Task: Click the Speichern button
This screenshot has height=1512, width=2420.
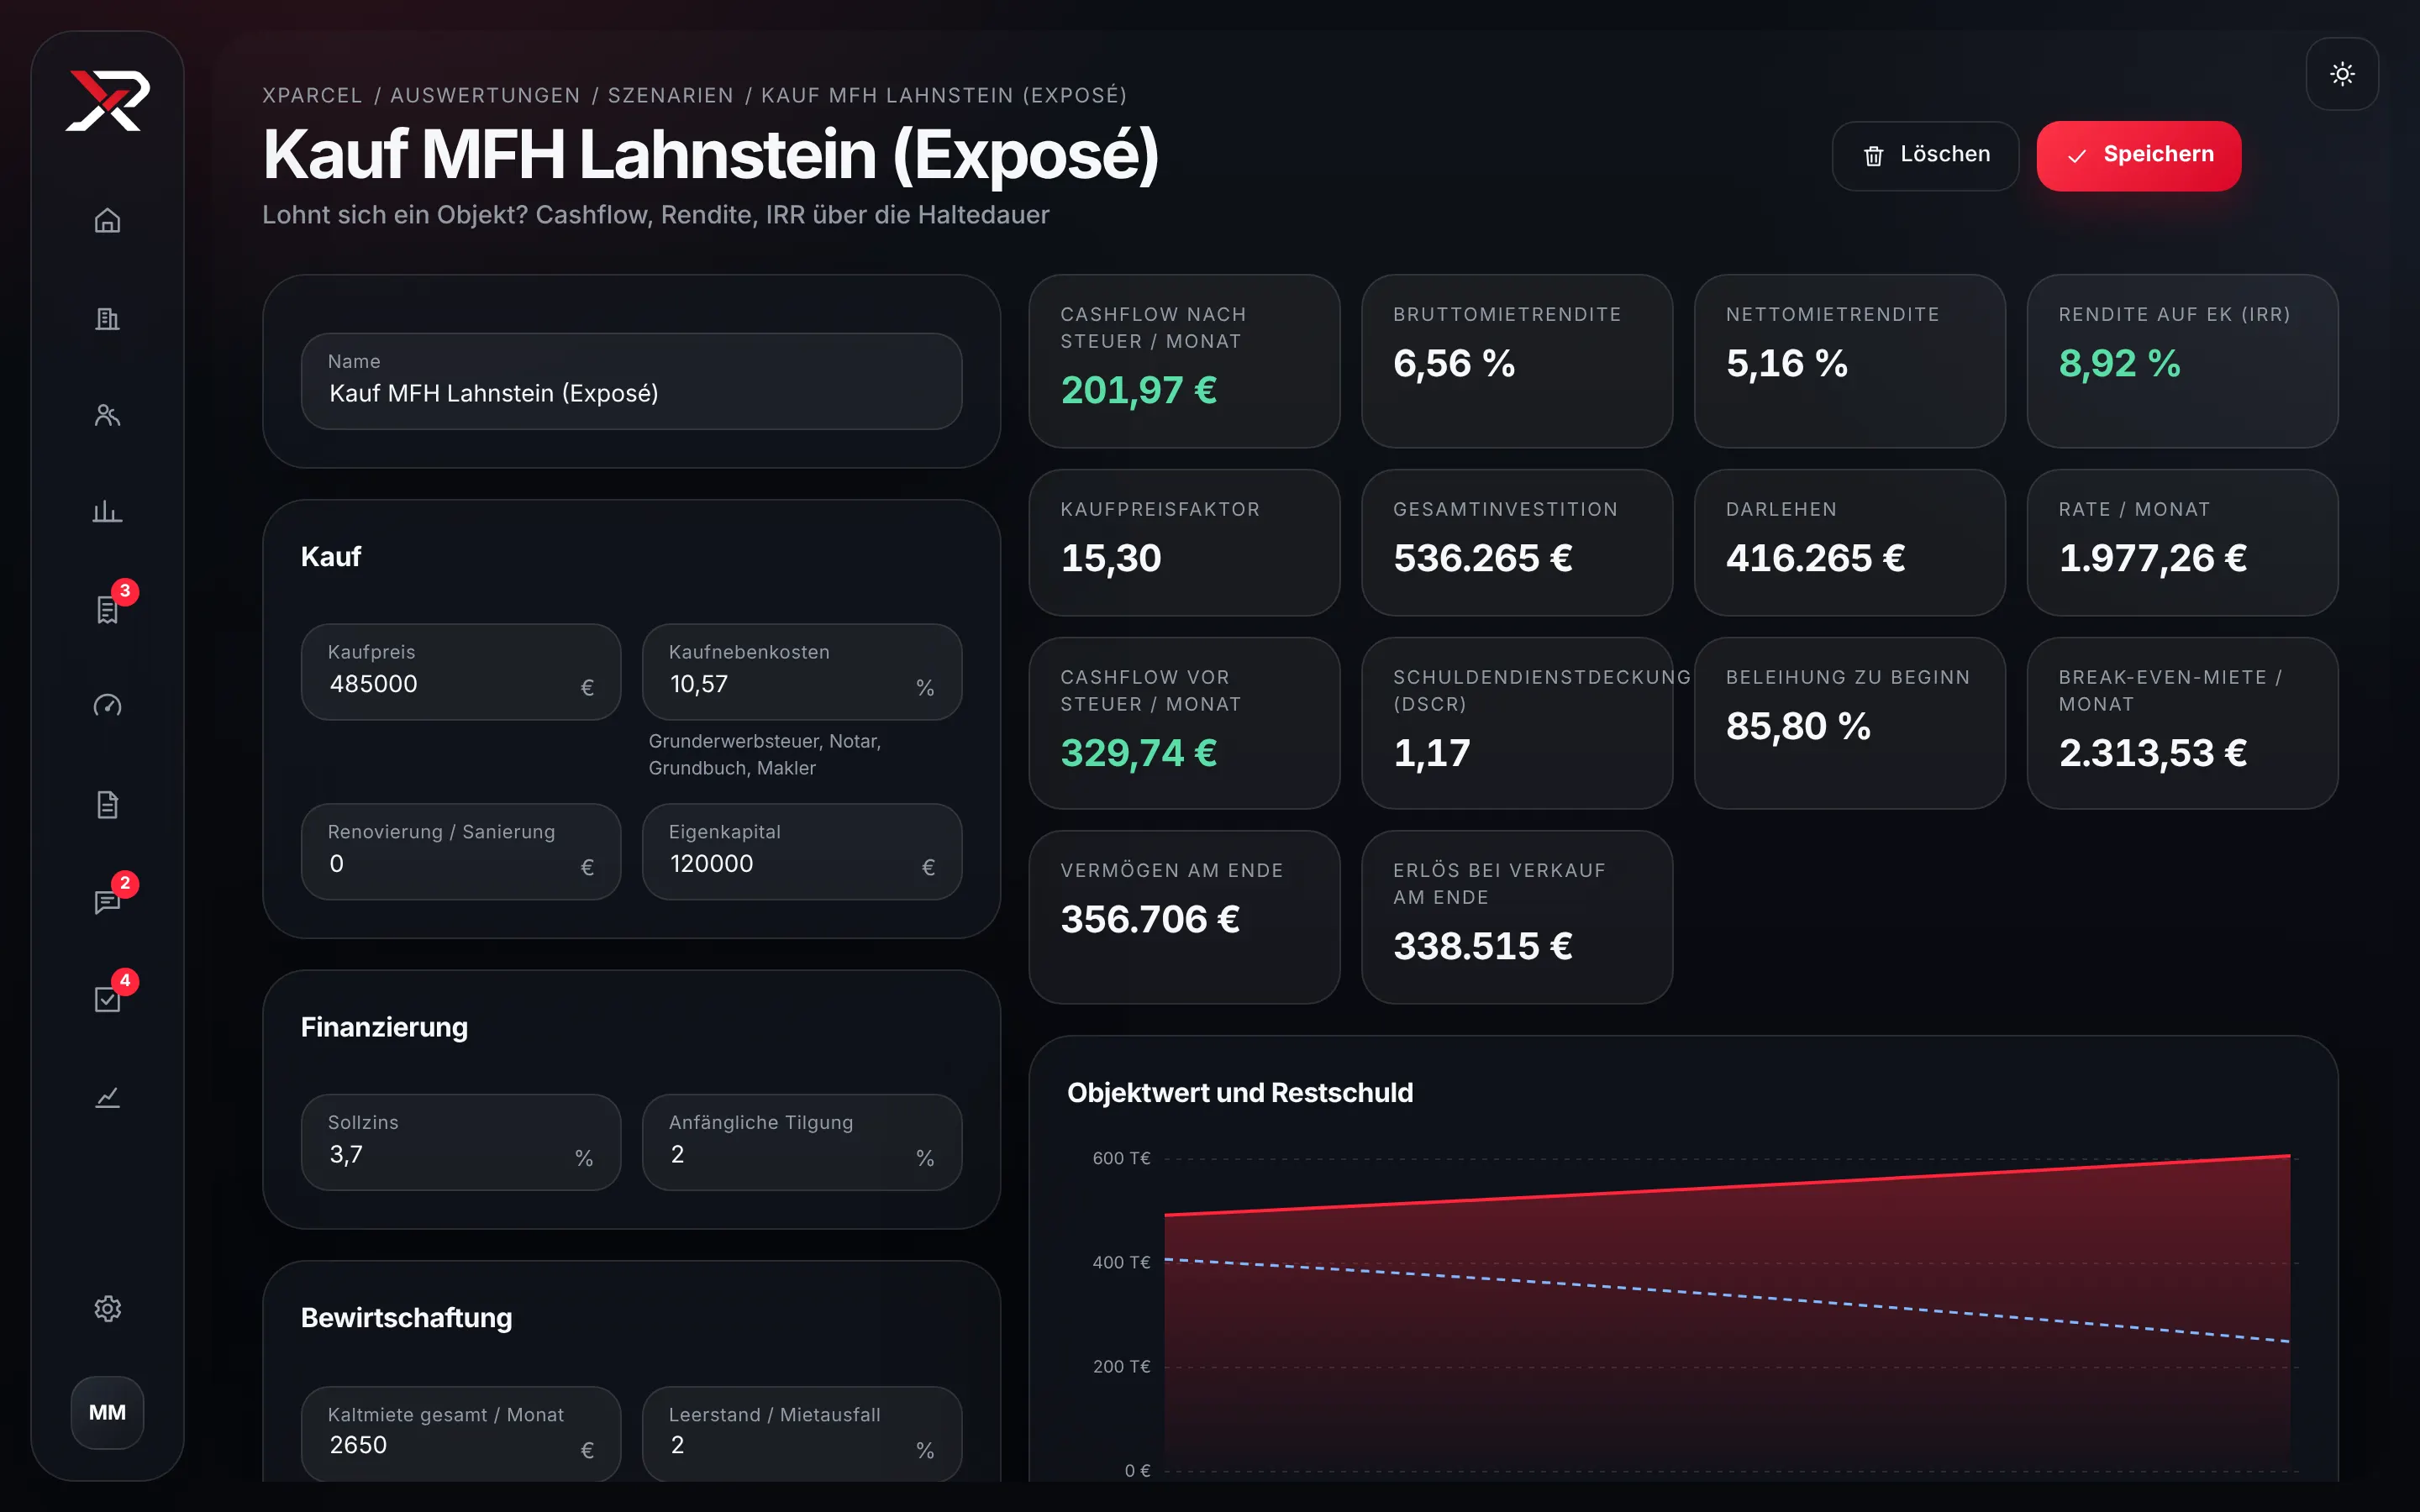Action: pyautogui.click(x=2139, y=155)
